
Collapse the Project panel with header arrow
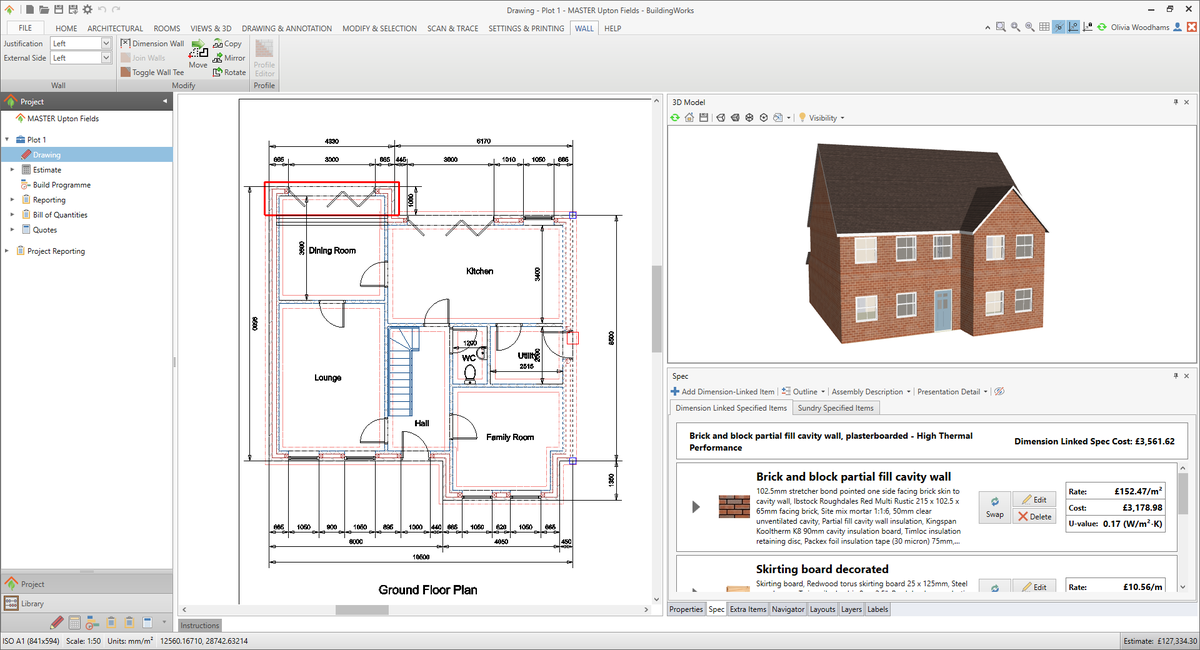164,102
